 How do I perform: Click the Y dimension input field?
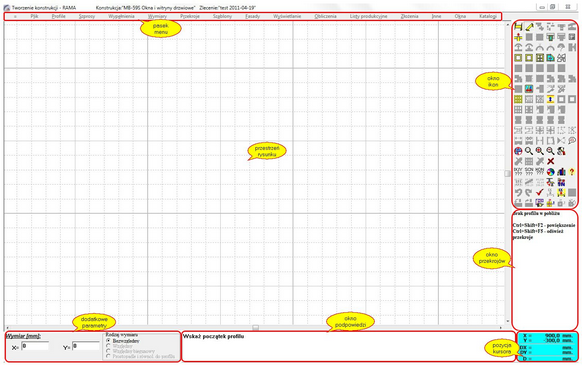tap(86, 346)
